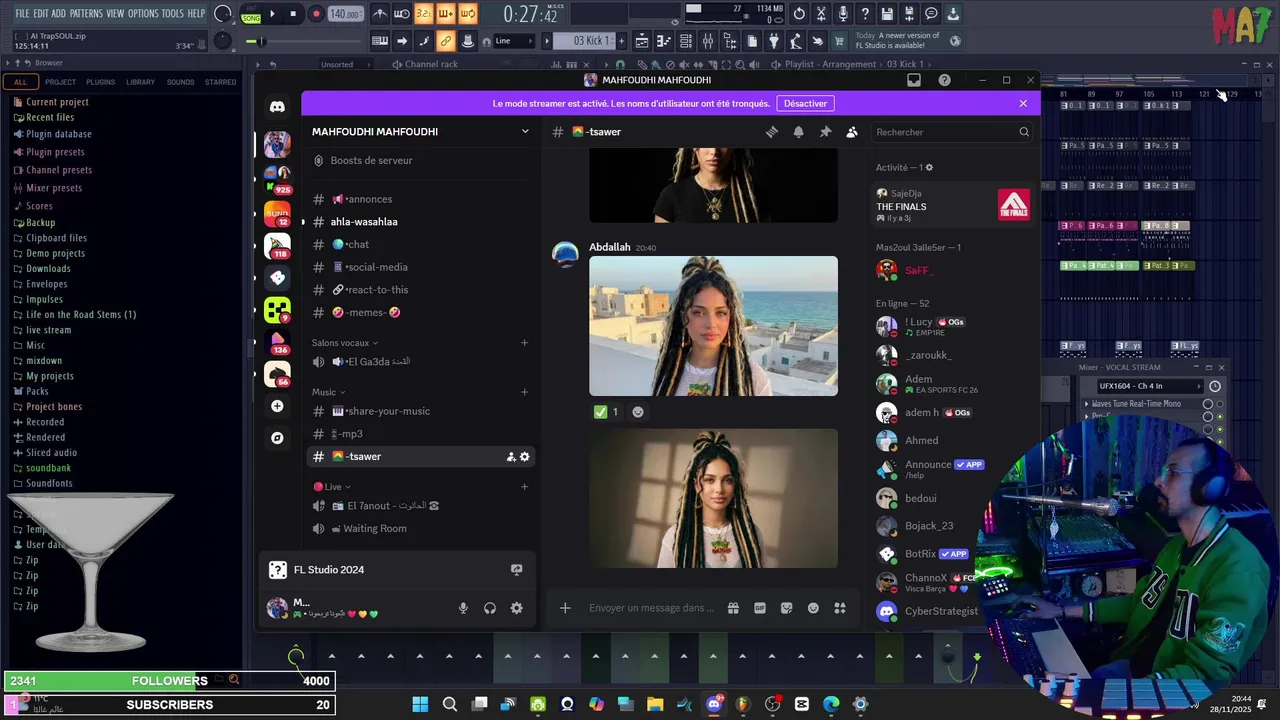This screenshot has width=1280, height=720.
Task: Open the MAHFOUDHI MAHFOUDHI server dropdown chevron
Action: pyautogui.click(x=525, y=132)
